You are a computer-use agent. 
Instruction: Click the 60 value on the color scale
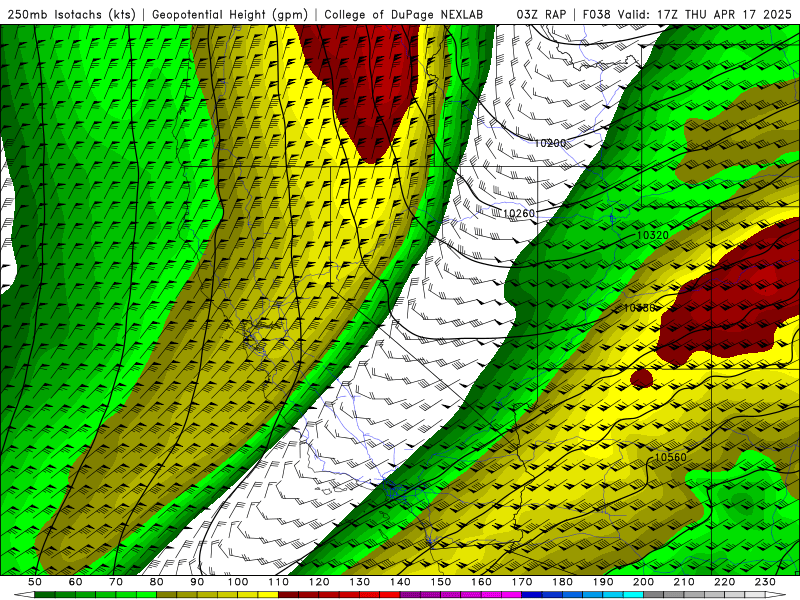tap(75, 582)
